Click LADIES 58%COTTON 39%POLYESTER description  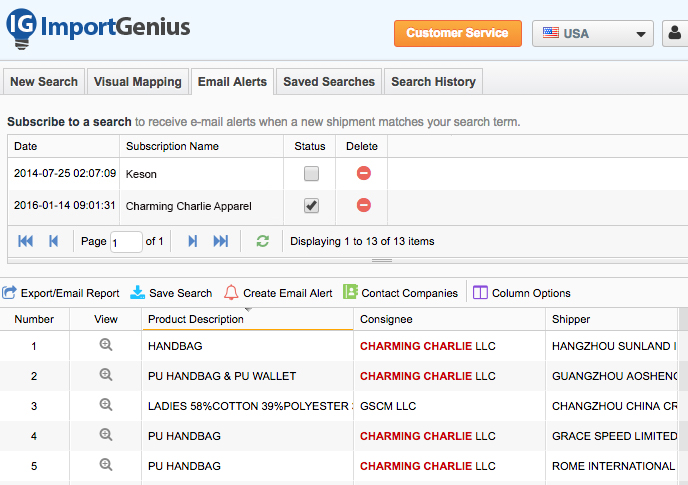[248, 406]
